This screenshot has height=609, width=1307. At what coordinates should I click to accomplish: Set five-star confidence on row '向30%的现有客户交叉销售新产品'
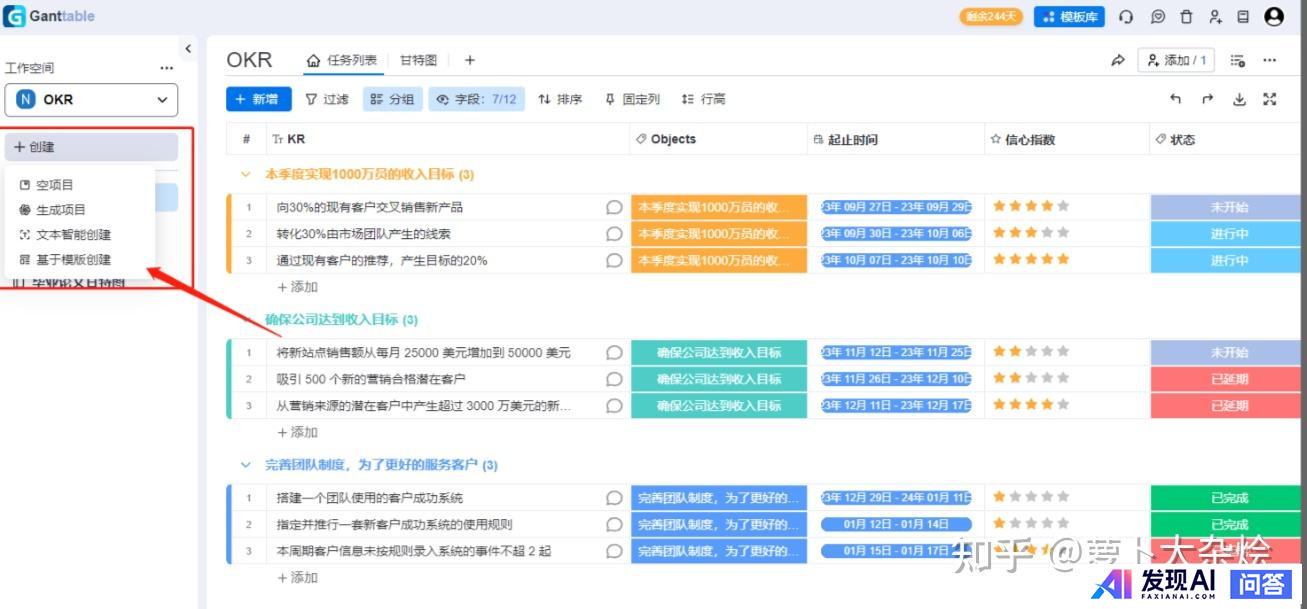tap(1063, 207)
